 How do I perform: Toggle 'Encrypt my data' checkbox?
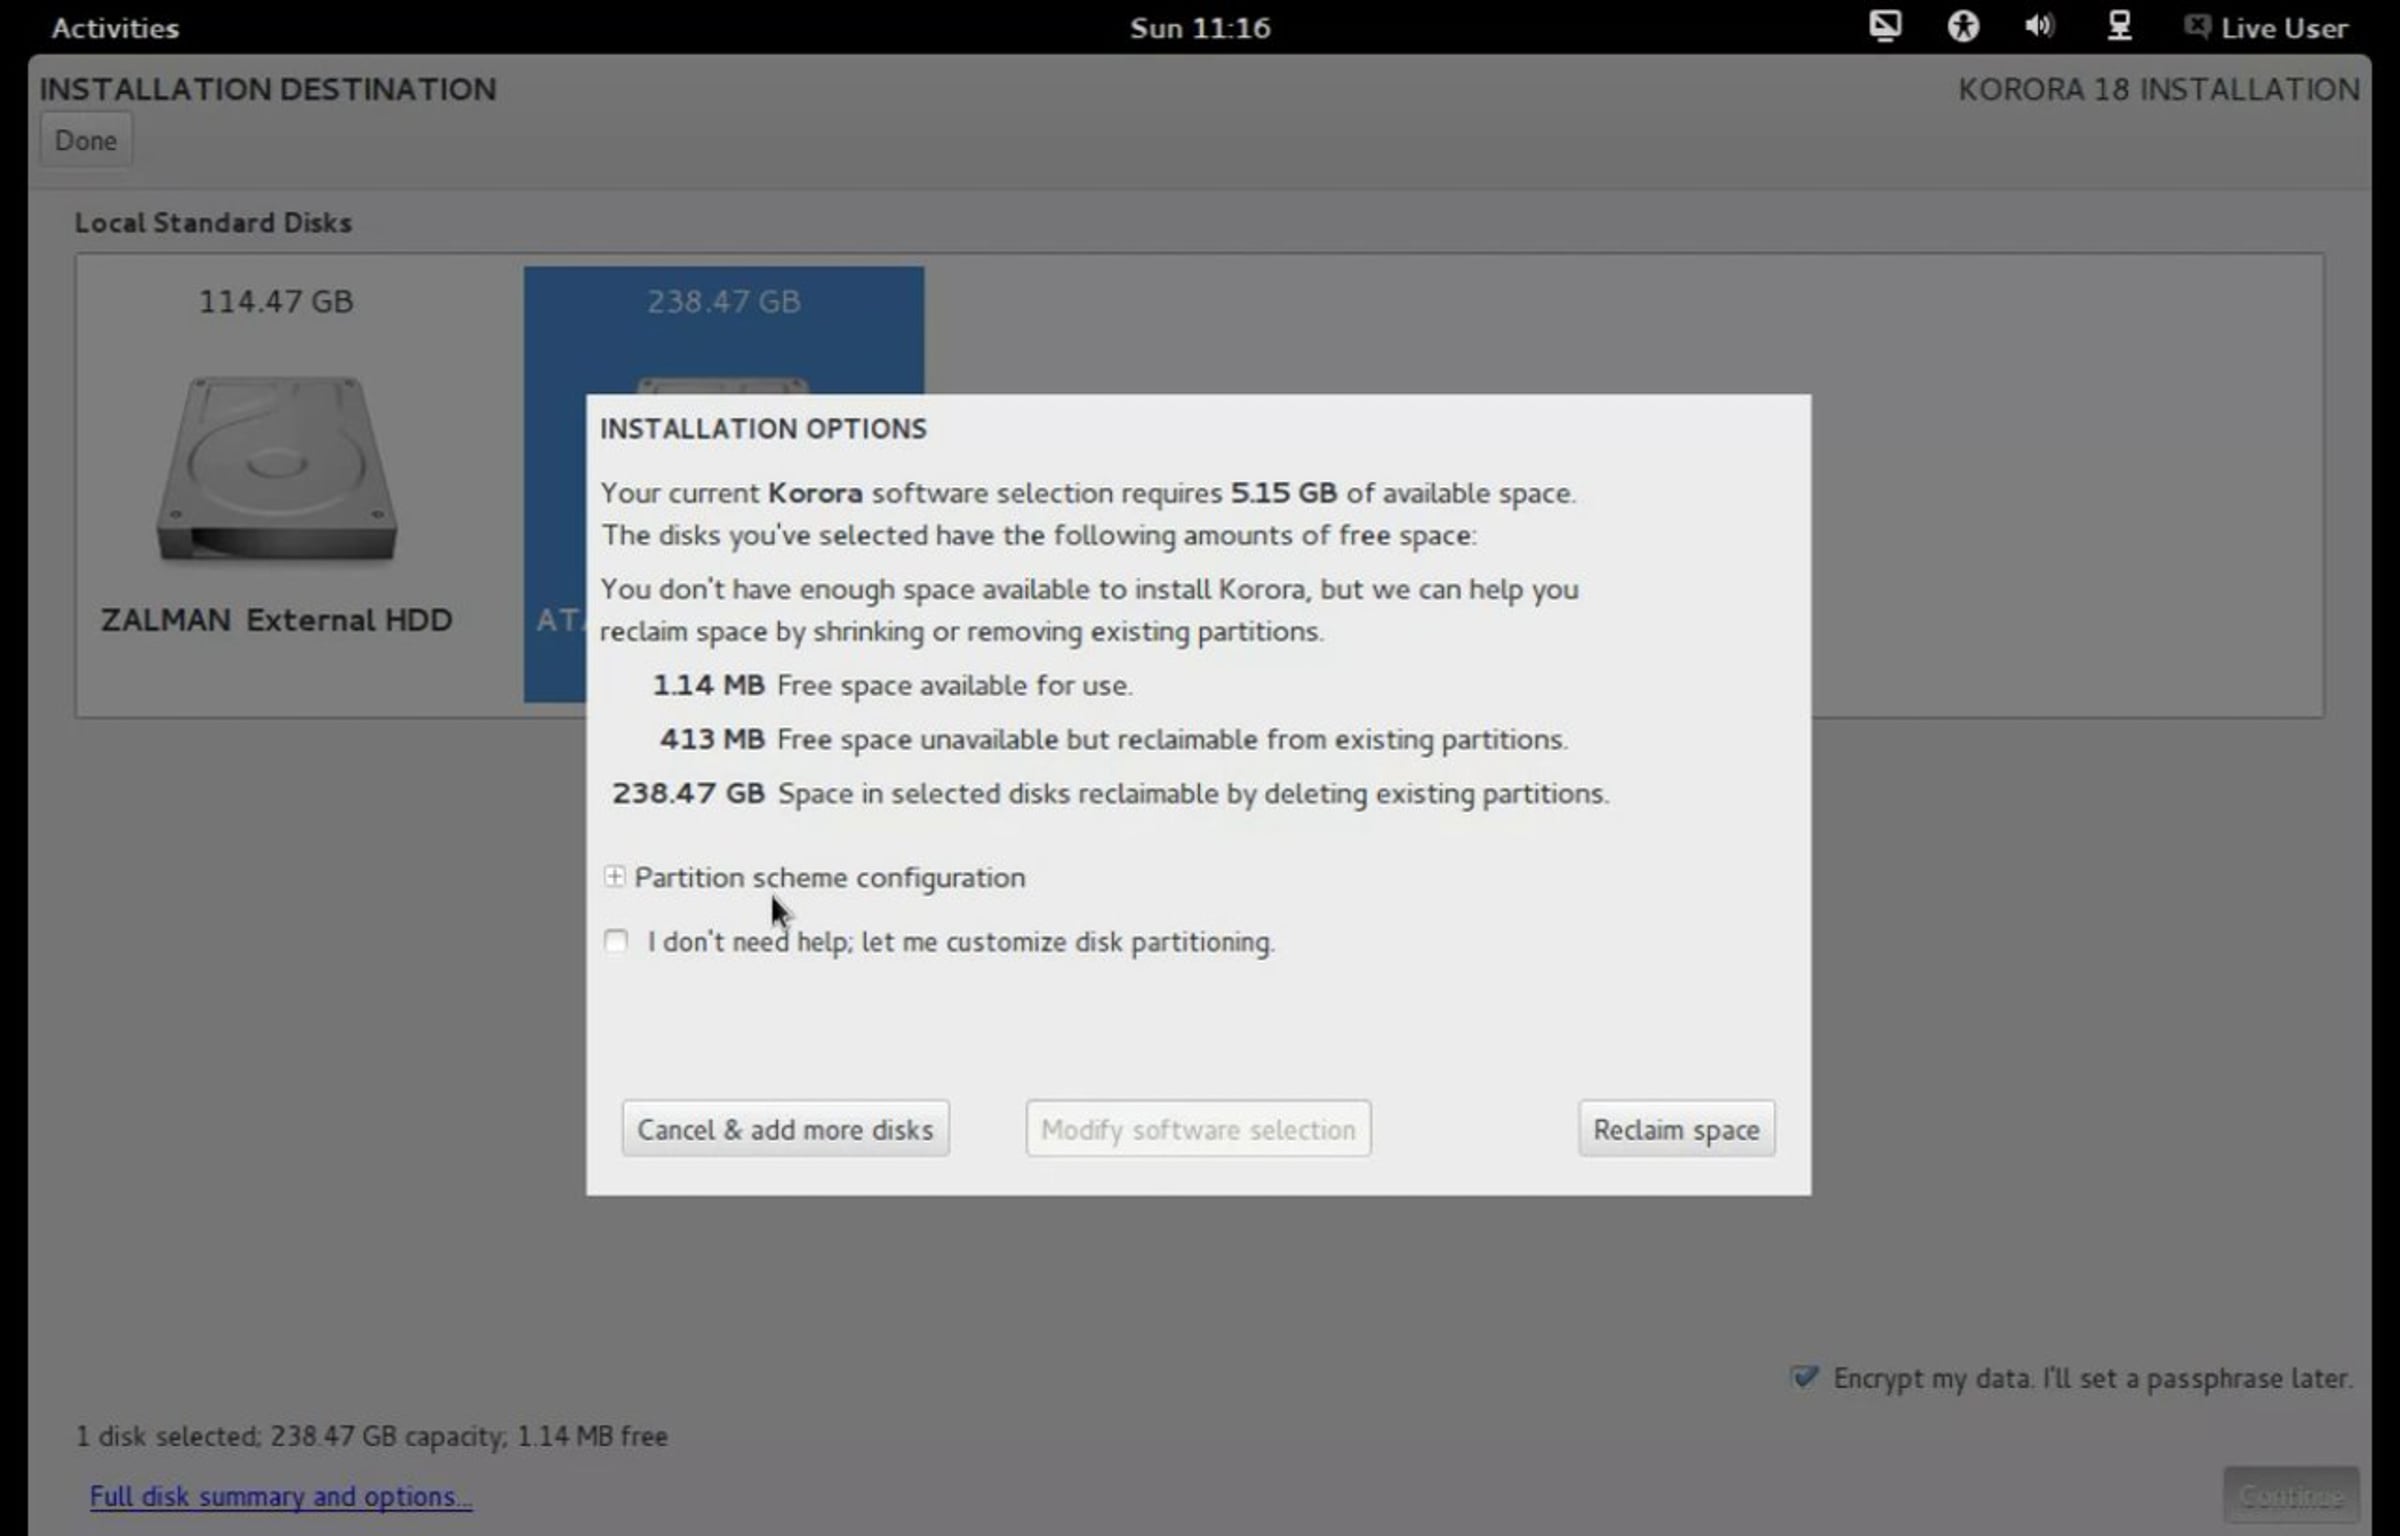pos(1805,1377)
